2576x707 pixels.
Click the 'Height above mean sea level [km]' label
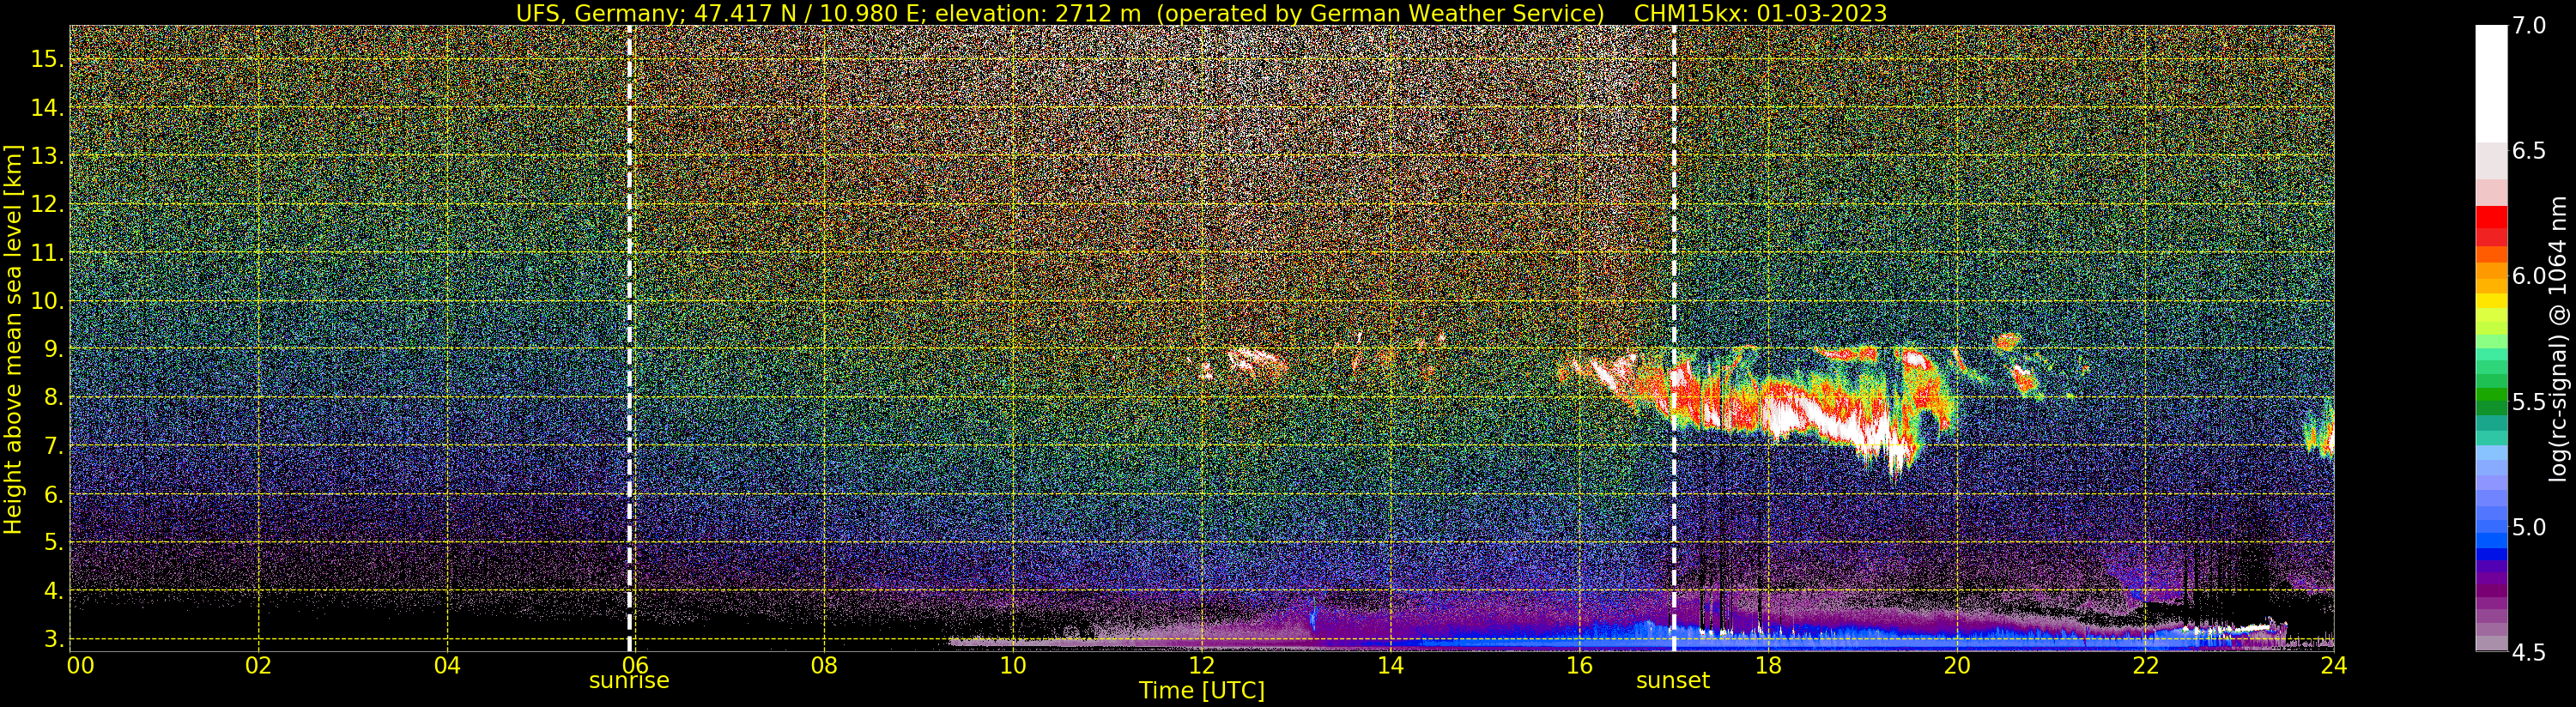(13, 338)
